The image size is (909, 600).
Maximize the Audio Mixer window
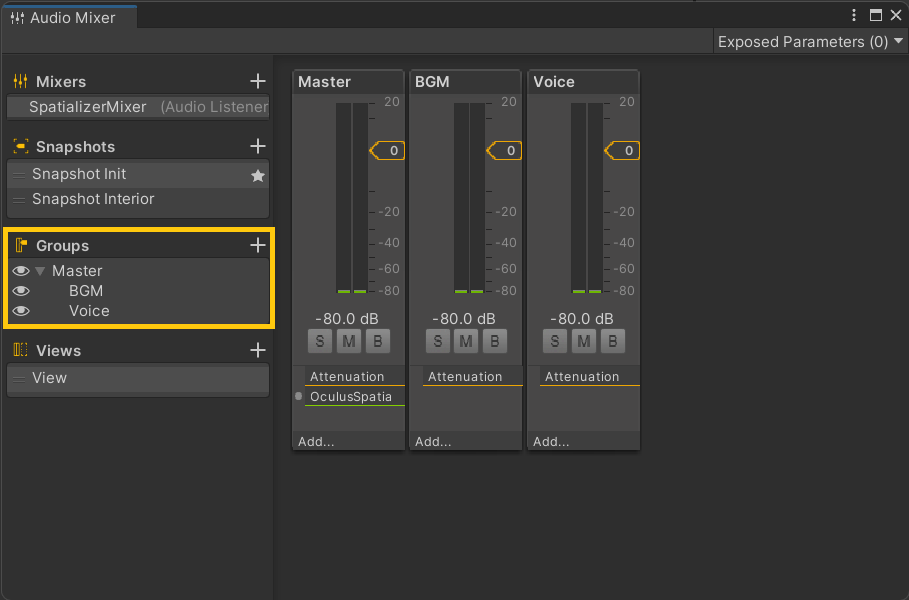[x=875, y=15]
